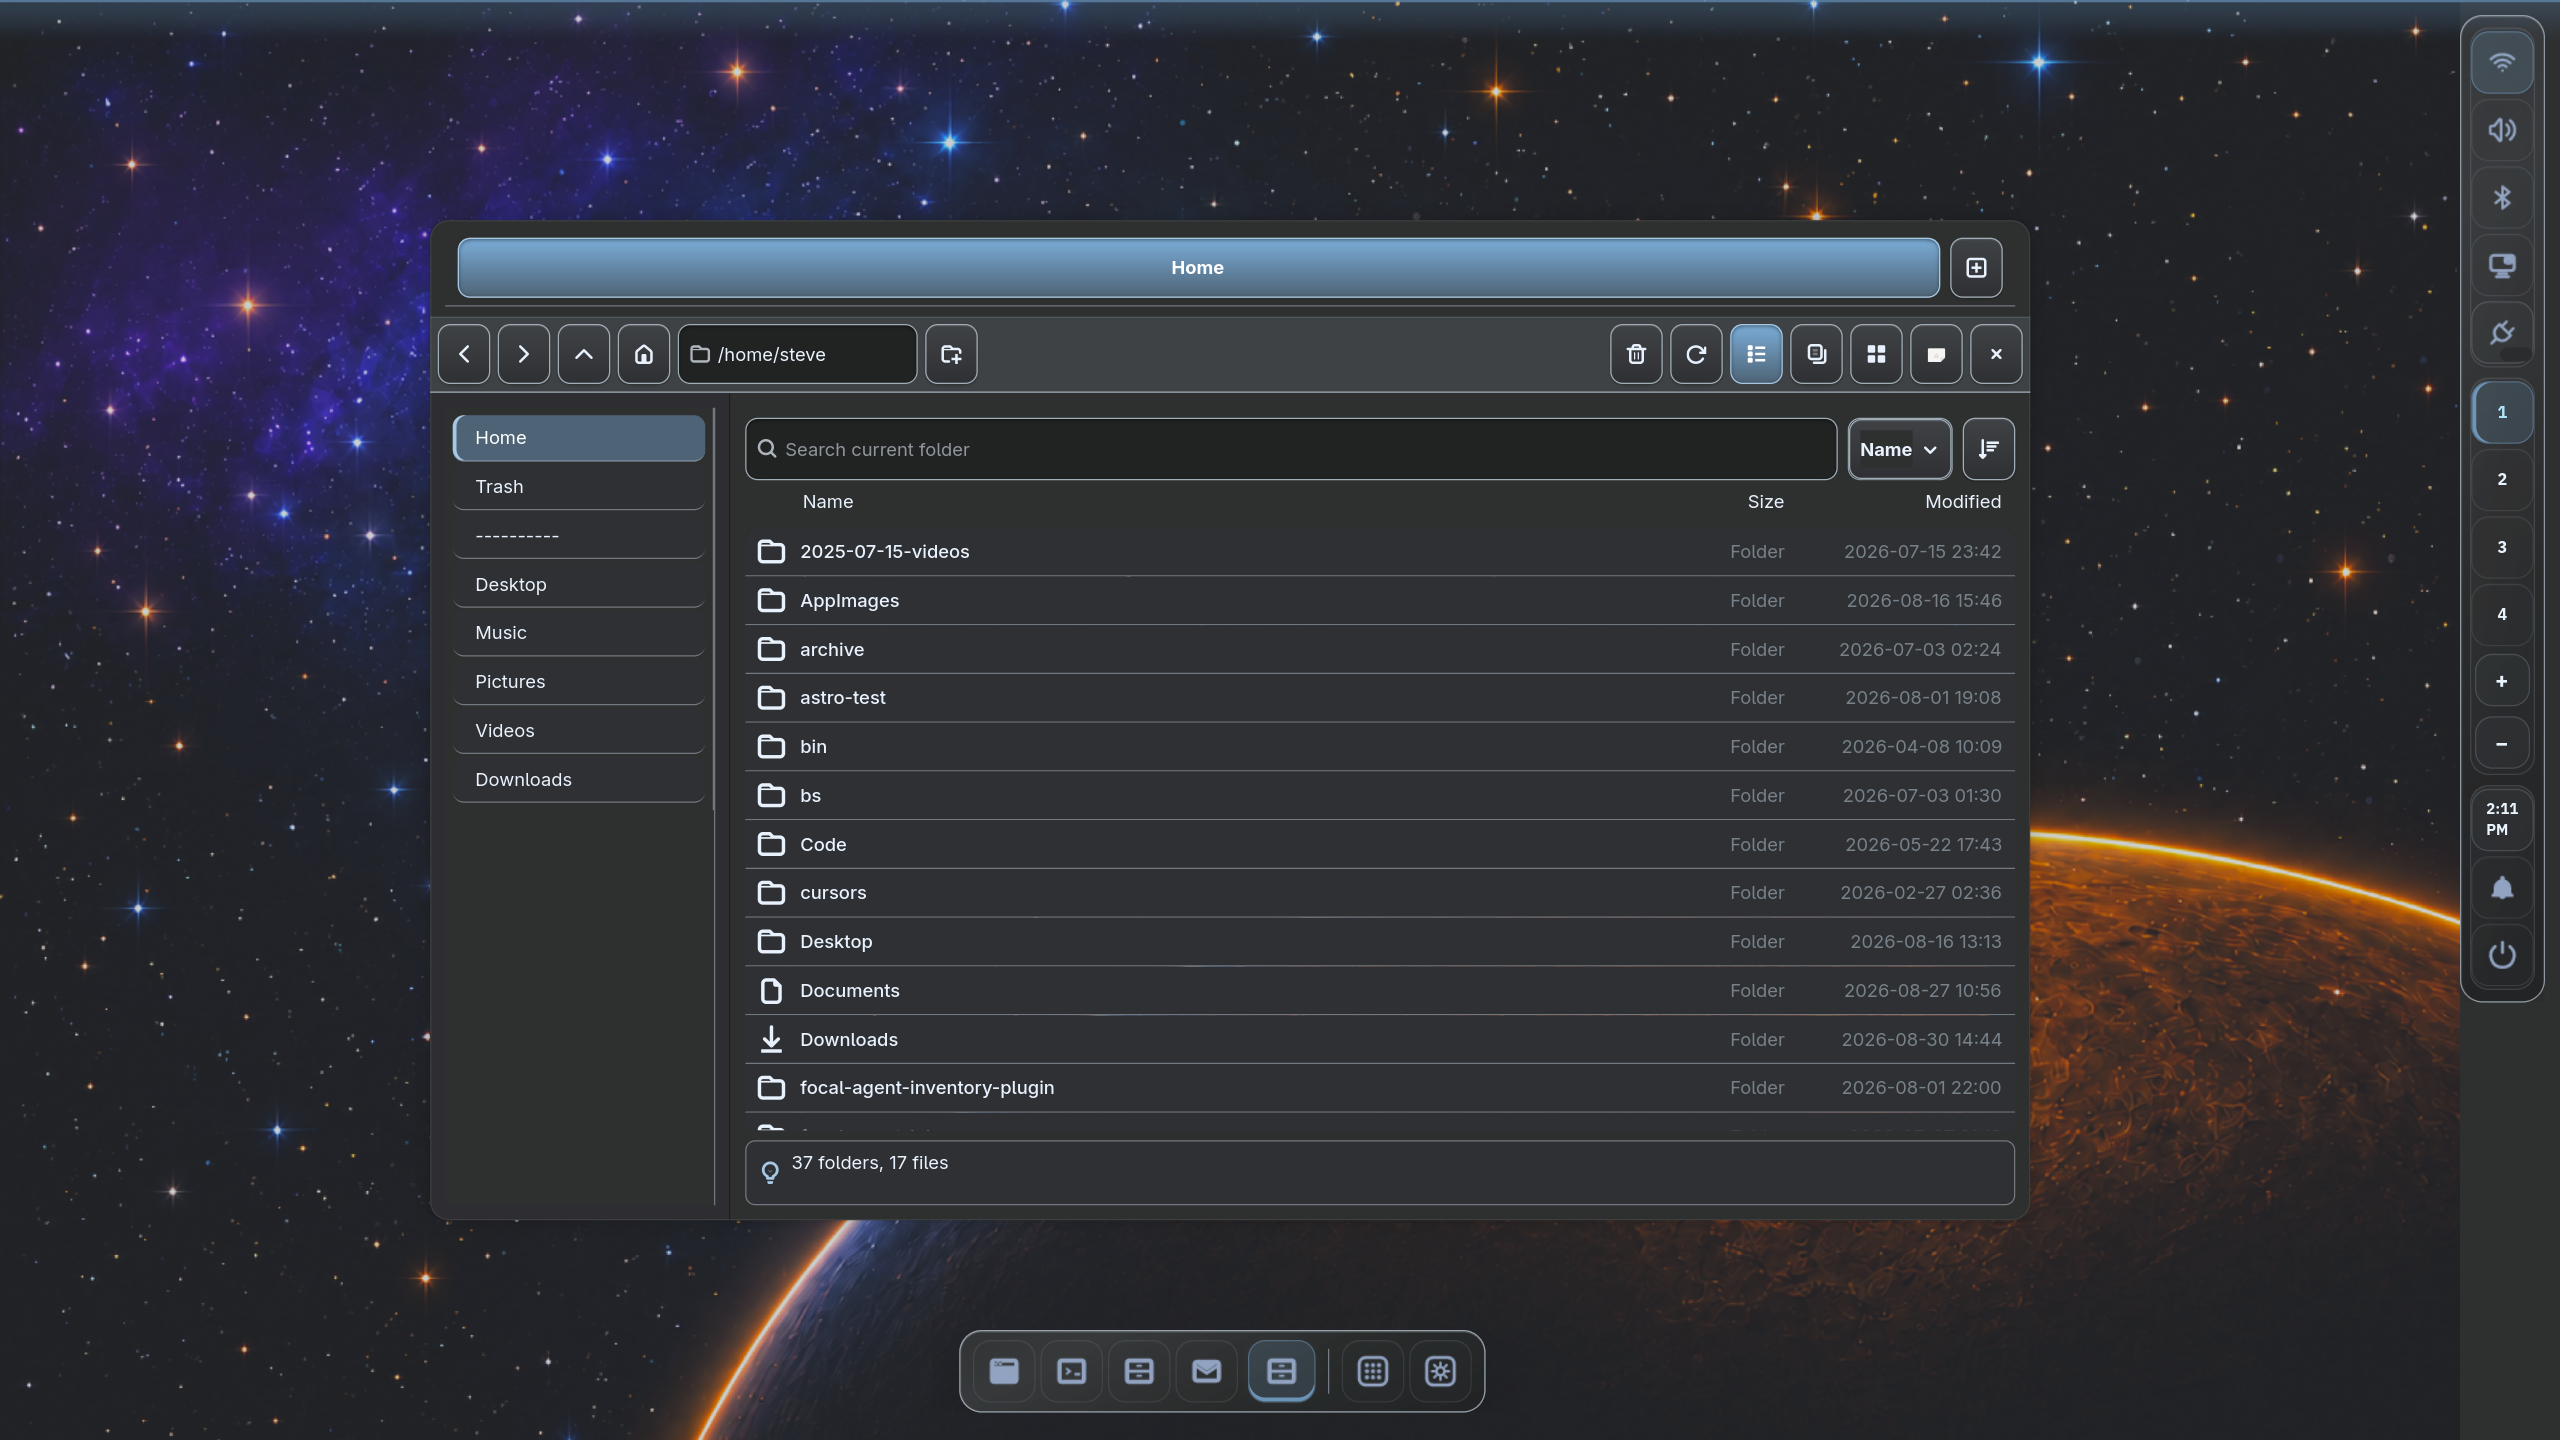2560x1440 pixels.
Task: Select the AppImages folder row
Action: click(x=1380, y=601)
